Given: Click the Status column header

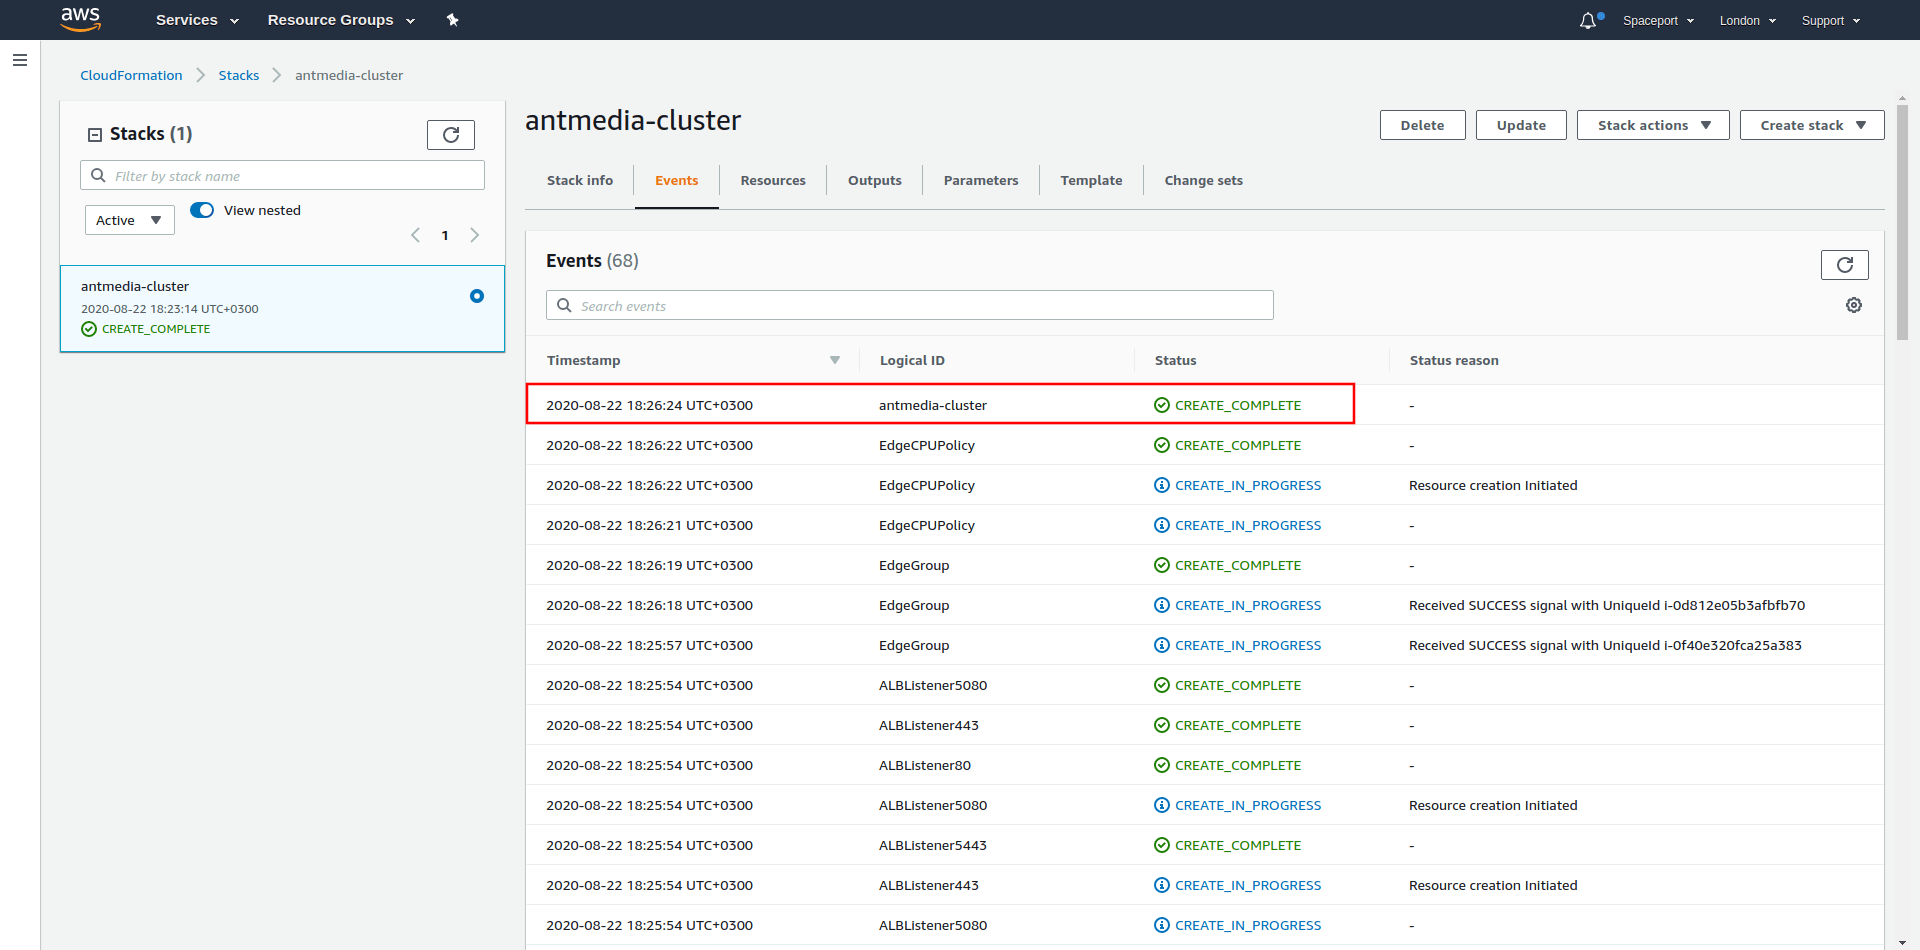Looking at the screenshot, I should [x=1175, y=360].
